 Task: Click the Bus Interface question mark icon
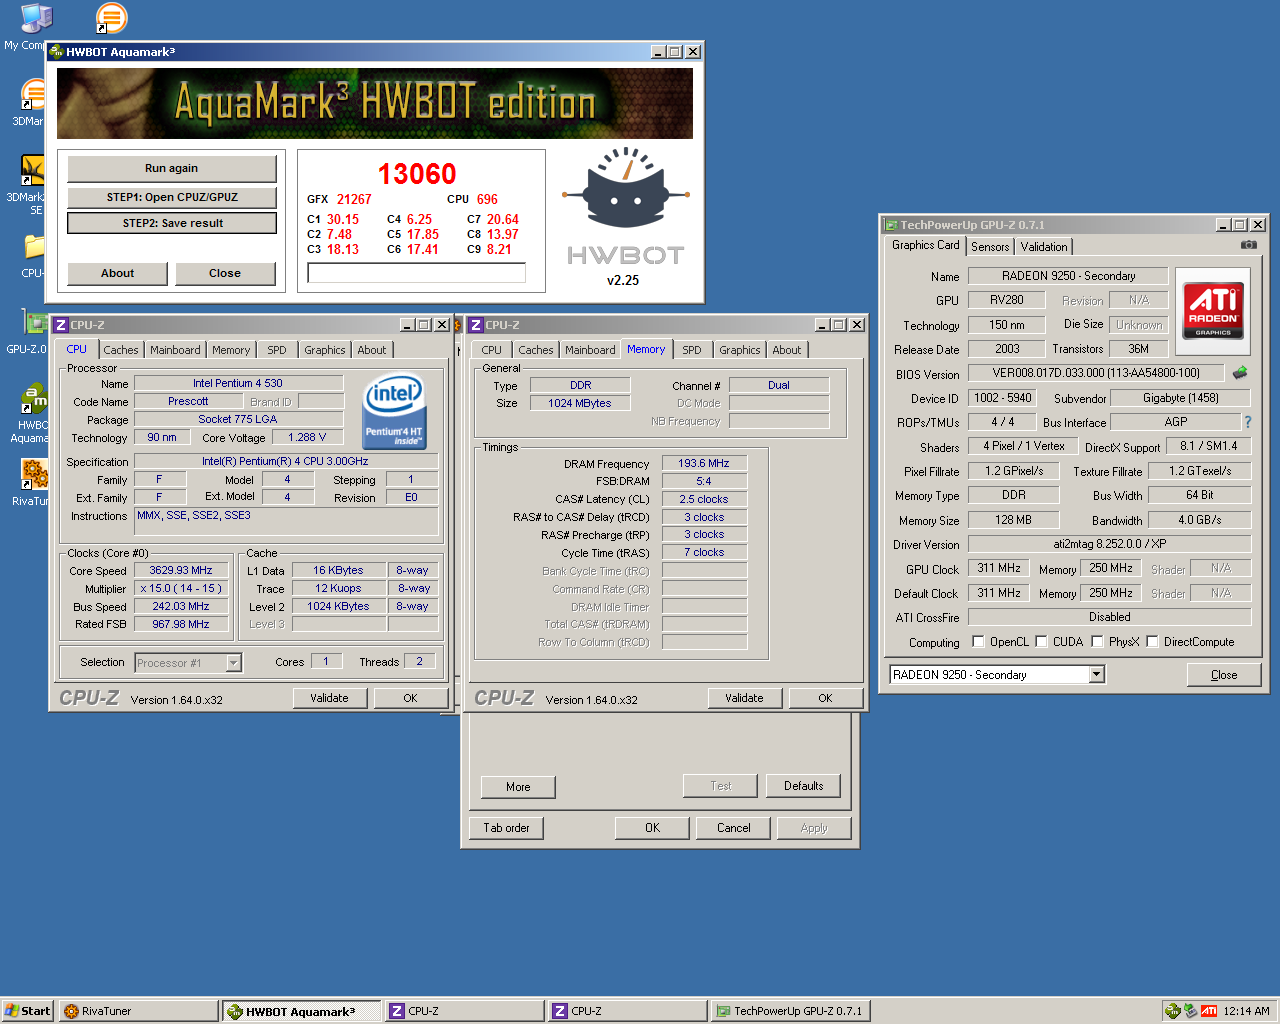tap(1248, 422)
